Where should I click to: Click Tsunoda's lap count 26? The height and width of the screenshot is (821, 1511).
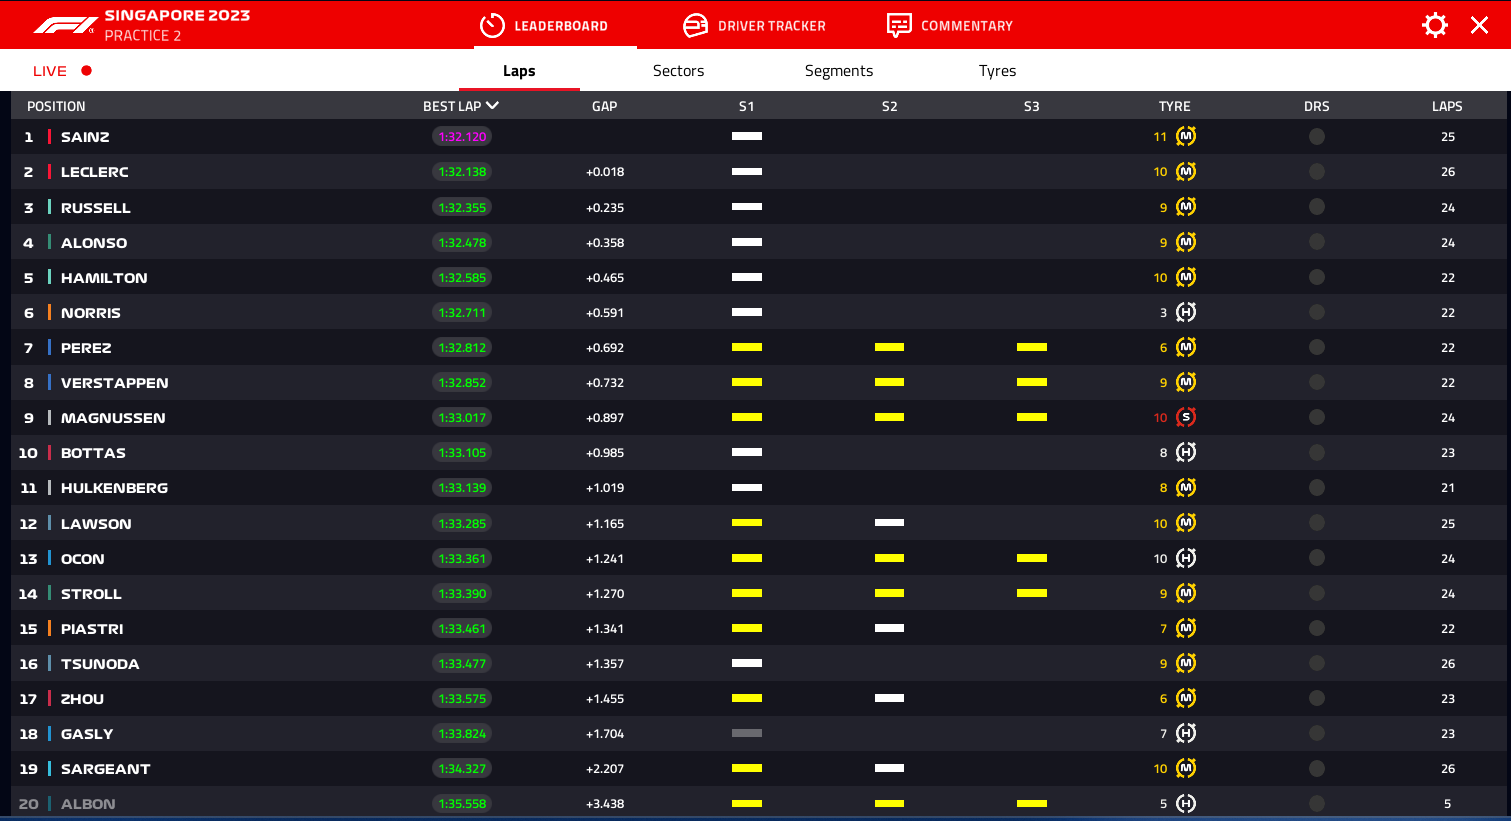coord(1448,664)
